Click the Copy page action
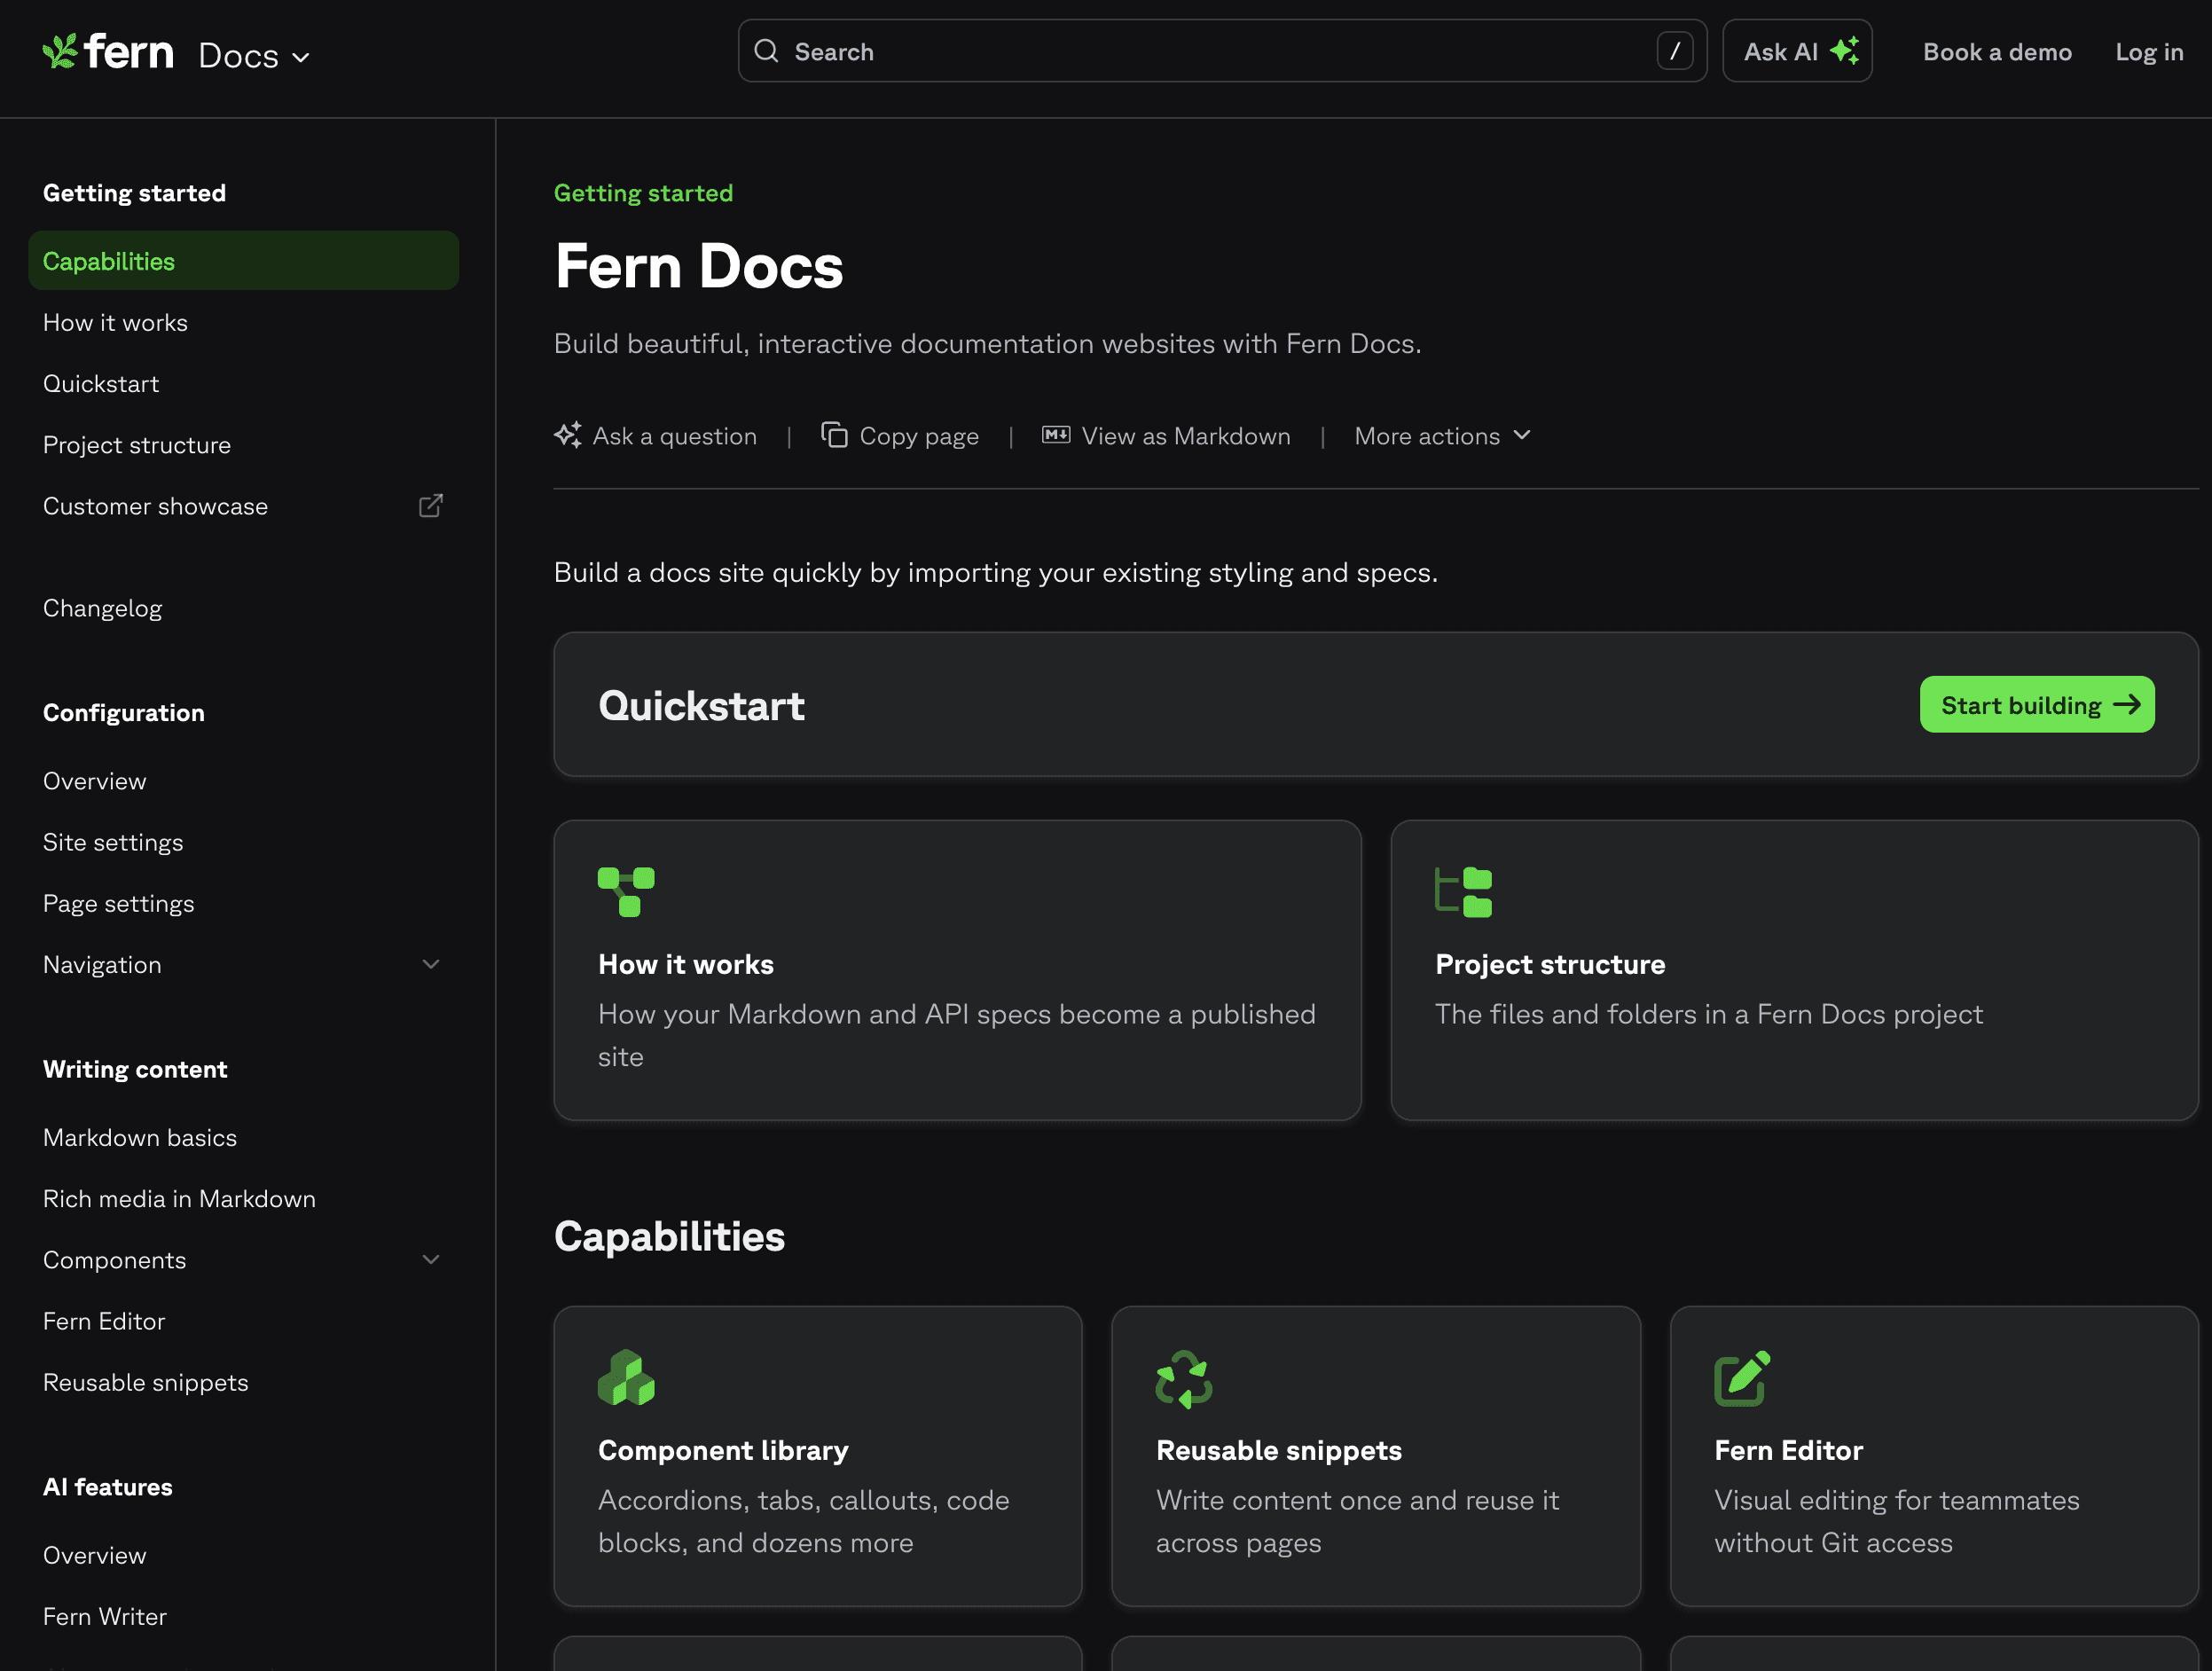This screenshot has width=2212, height=1671. coord(900,436)
